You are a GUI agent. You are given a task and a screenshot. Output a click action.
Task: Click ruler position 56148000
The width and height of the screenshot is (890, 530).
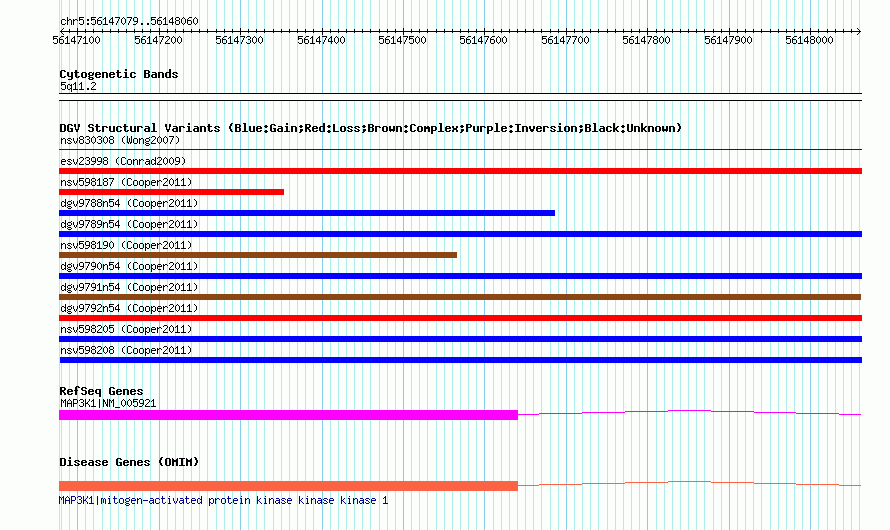[x=809, y=40]
